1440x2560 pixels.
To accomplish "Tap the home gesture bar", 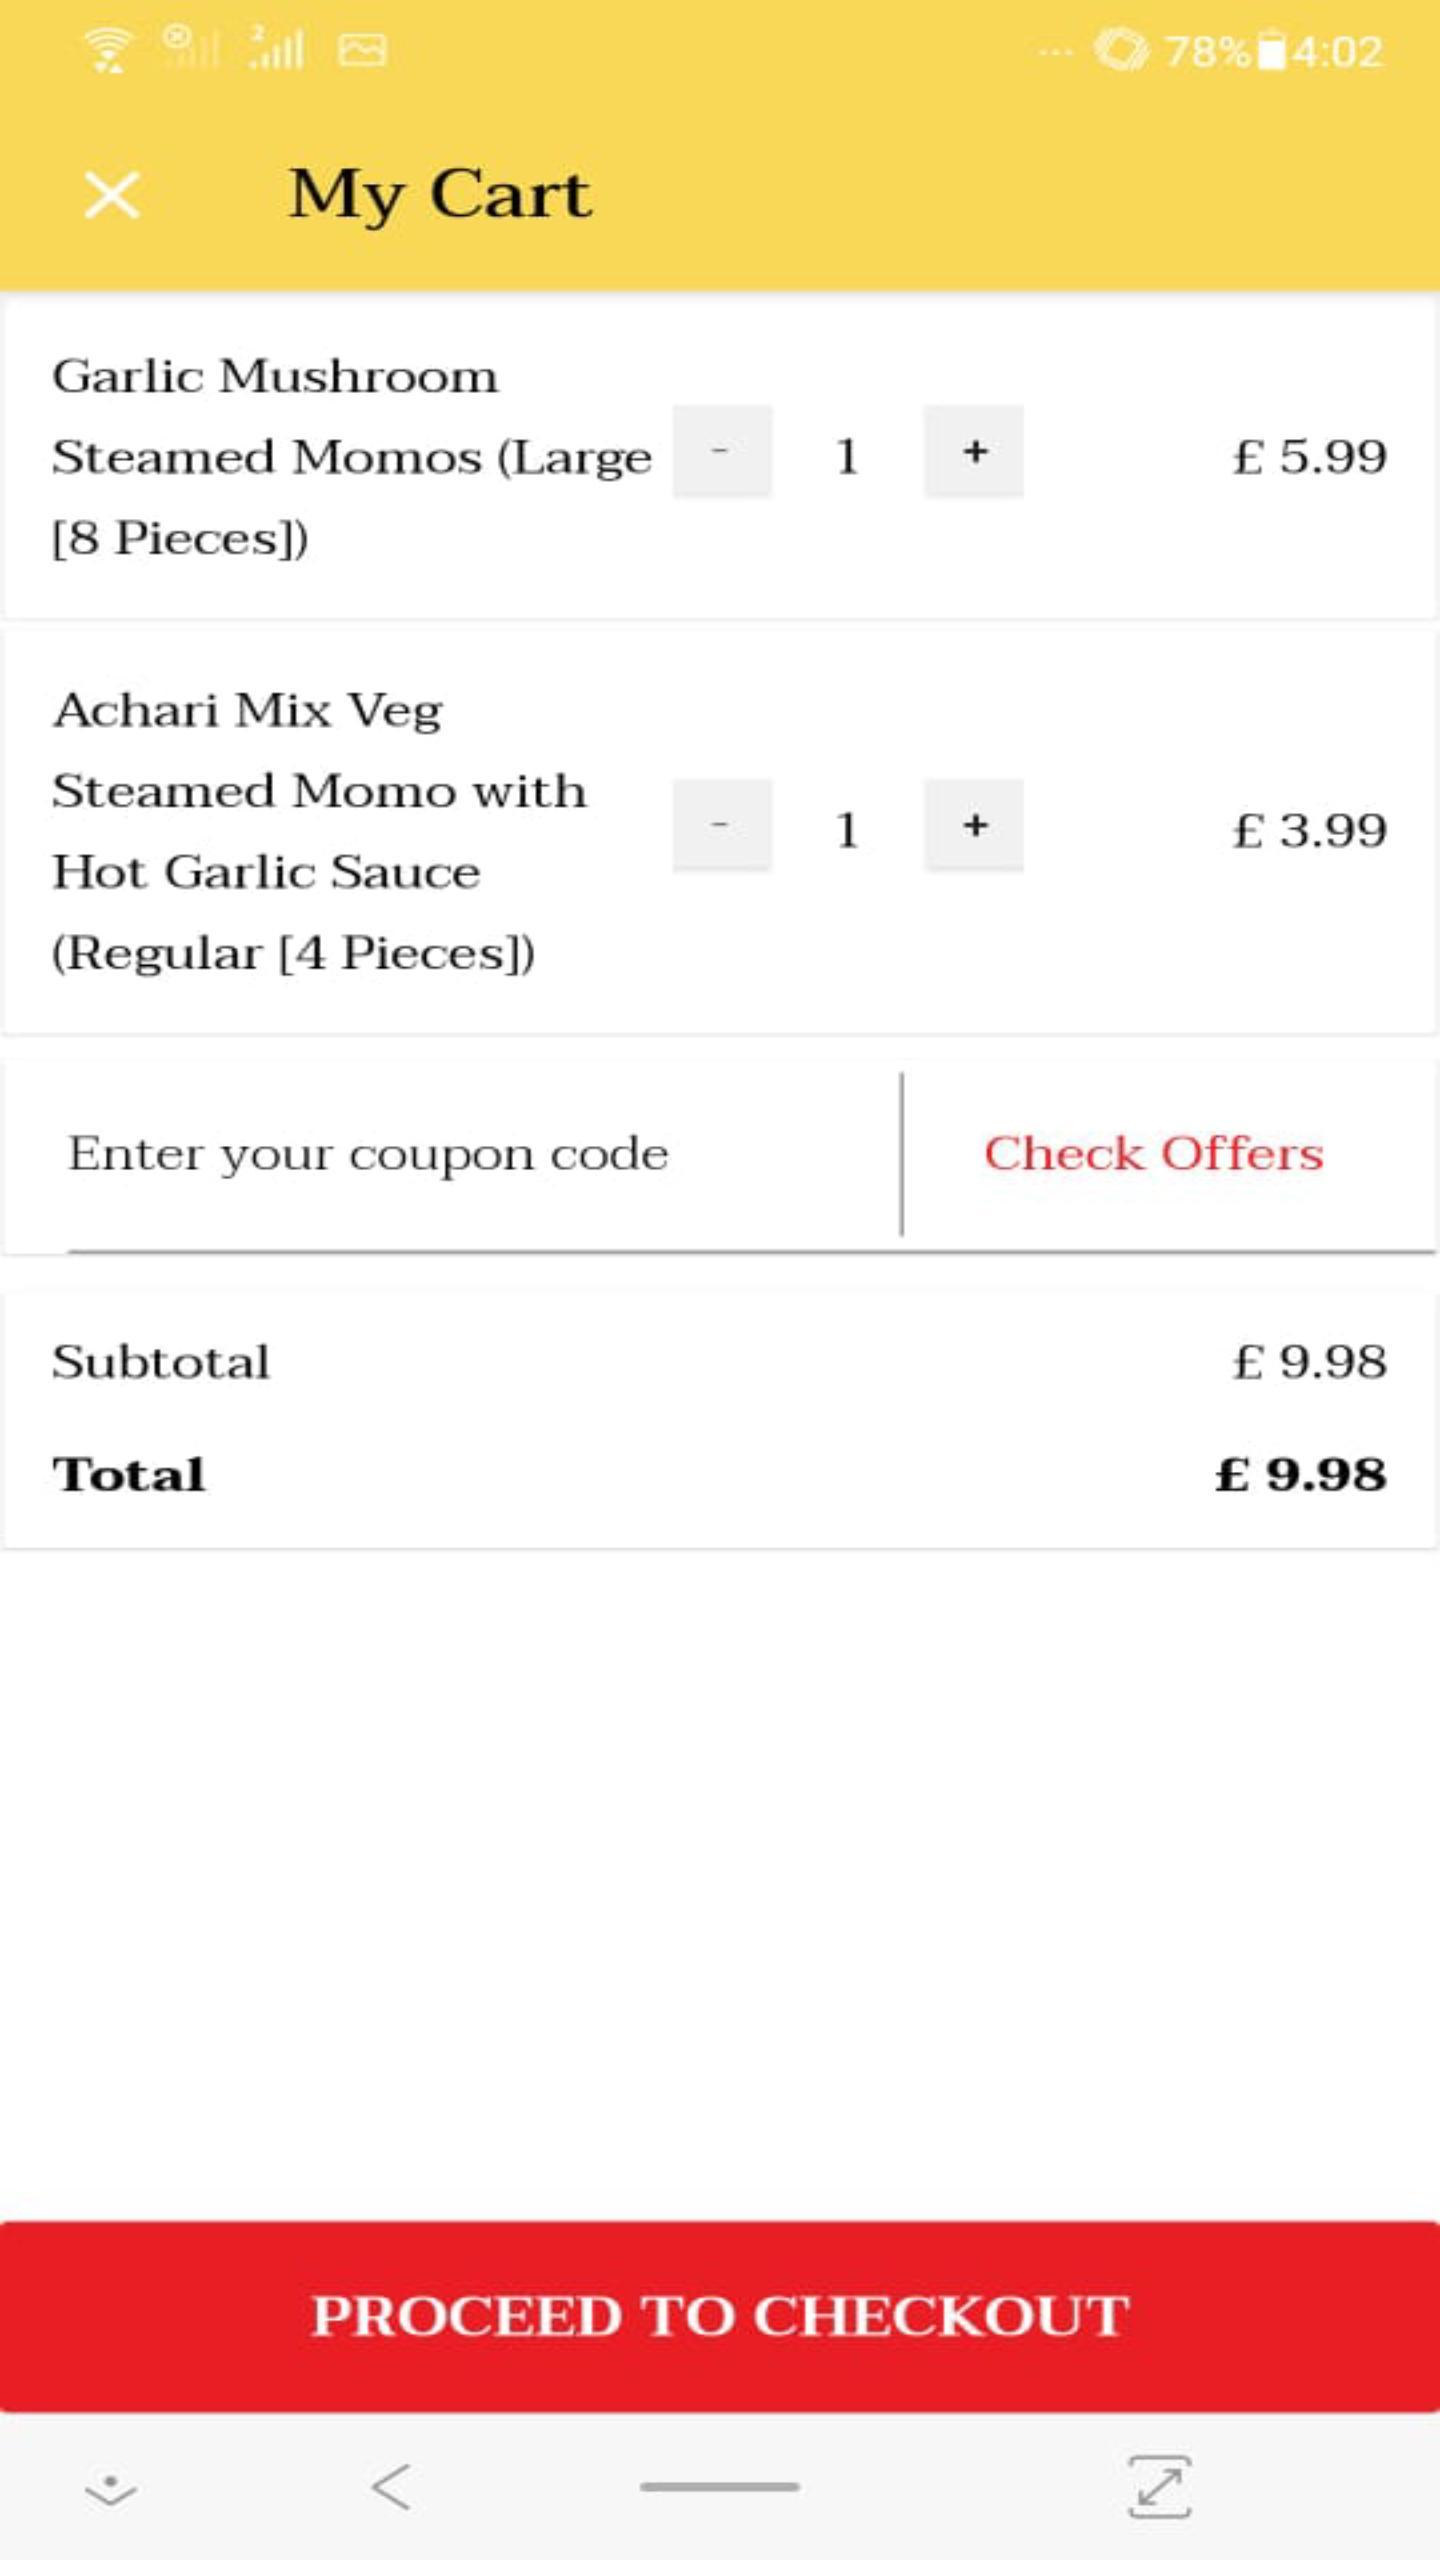I will click(x=720, y=2487).
